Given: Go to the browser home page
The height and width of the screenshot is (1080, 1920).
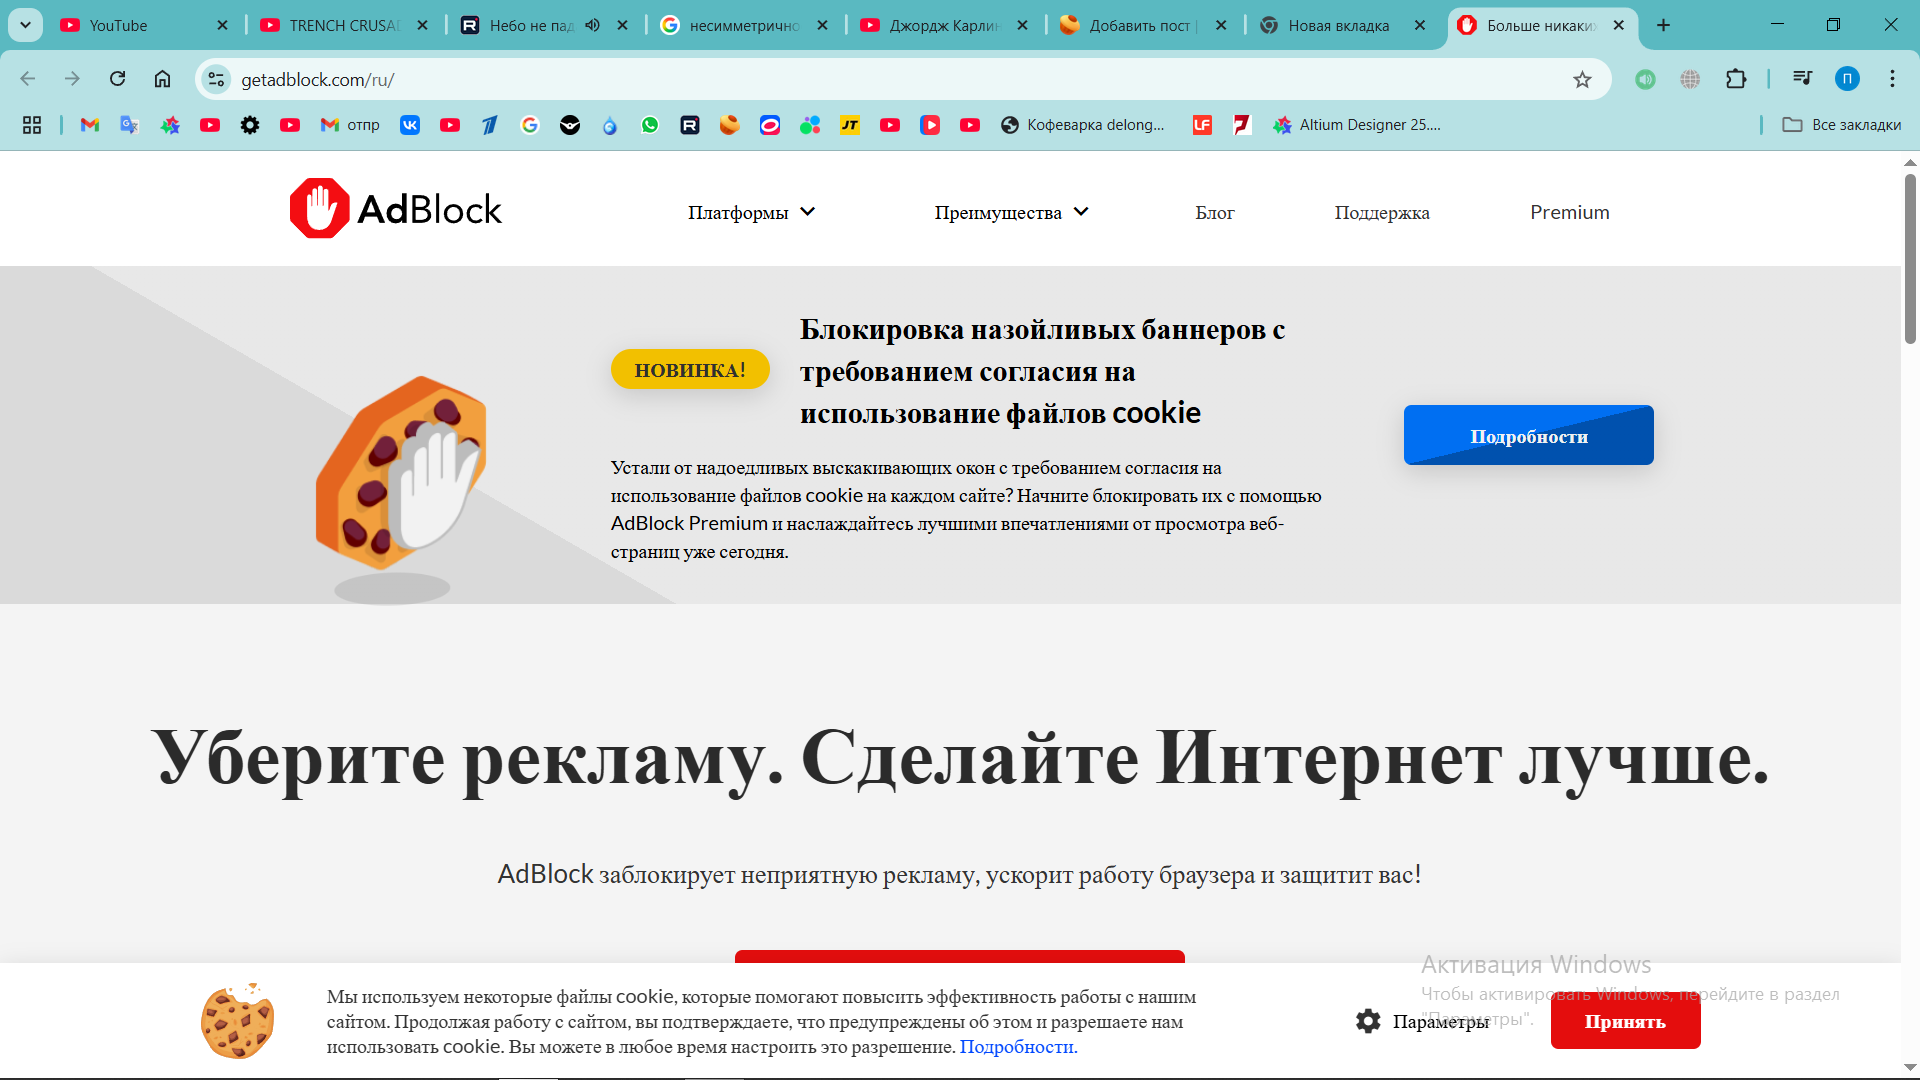Looking at the screenshot, I should point(162,79).
